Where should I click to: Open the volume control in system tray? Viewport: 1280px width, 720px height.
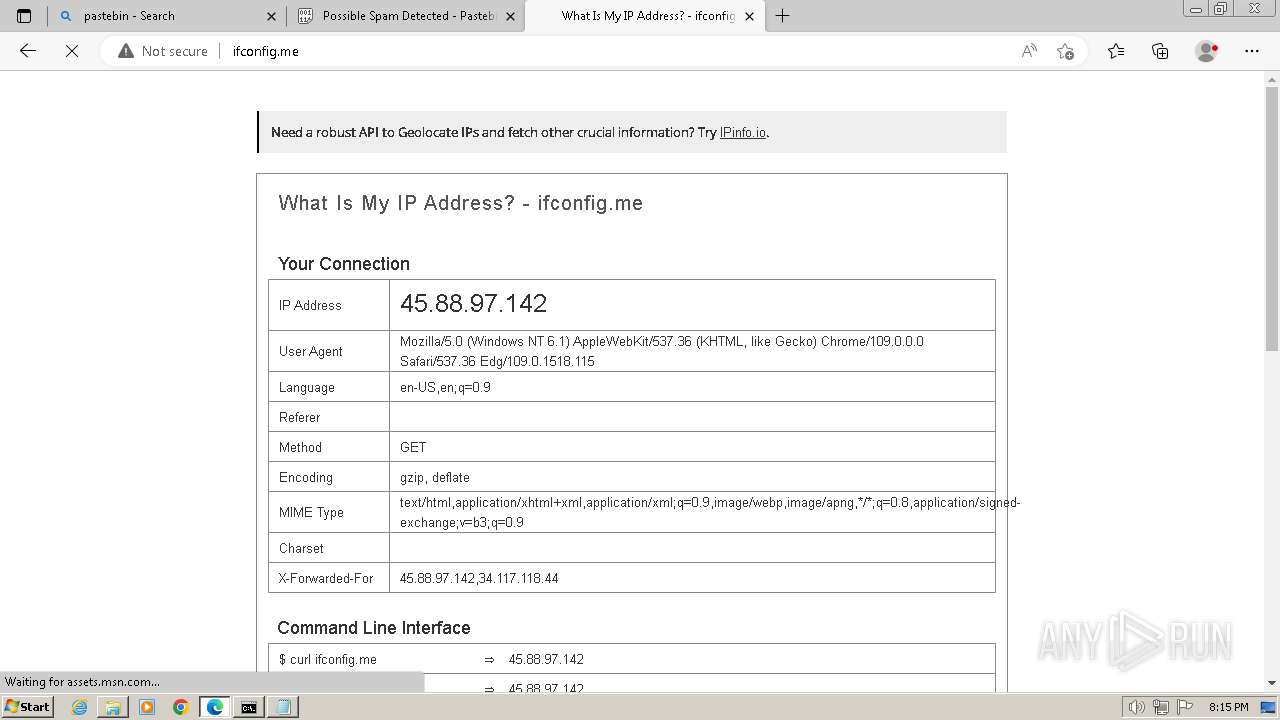click(1136, 707)
